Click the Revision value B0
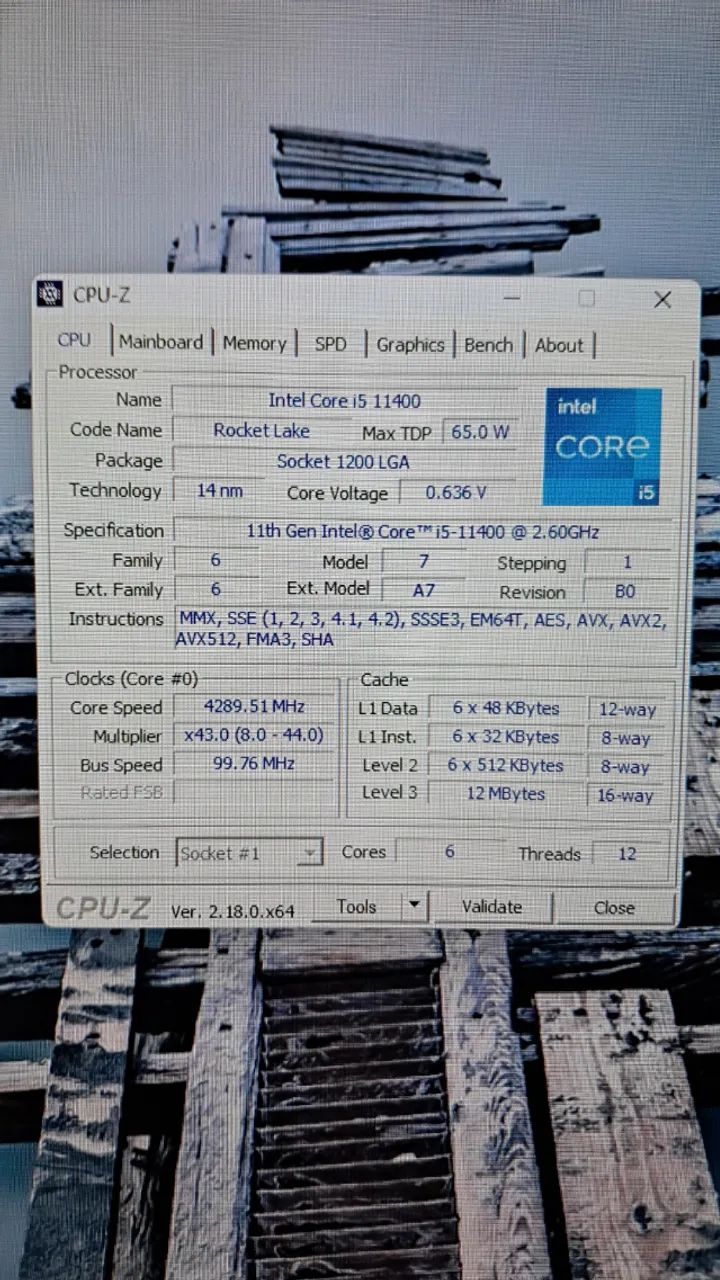The width and height of the screenshot is (720, 1280). tap(626, 591)
